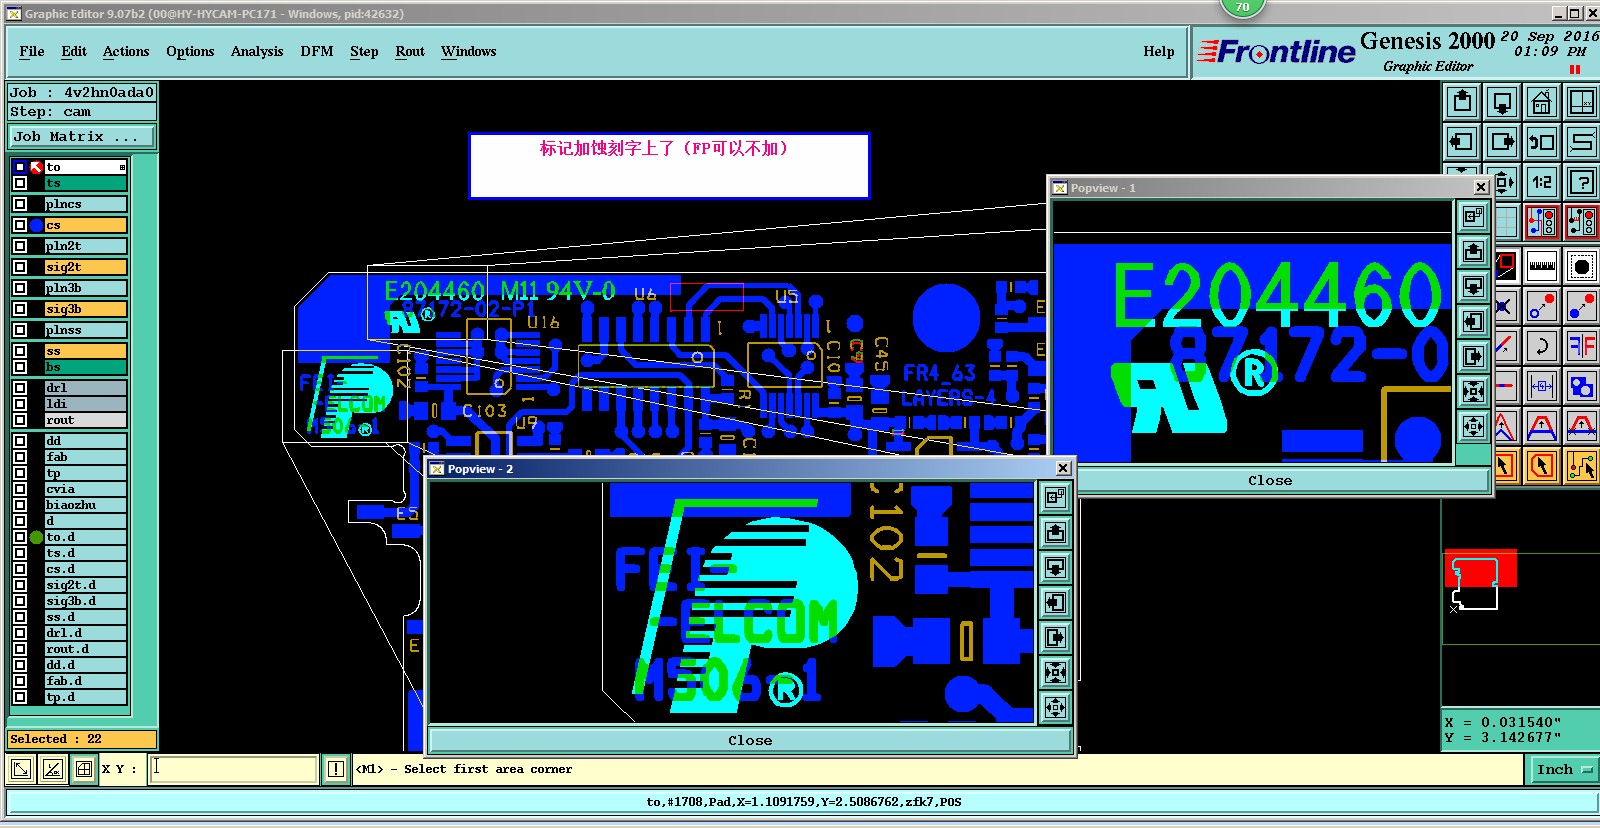
Task: Click the rotate arrow tool icon
Action: (x=1542, y=347)
